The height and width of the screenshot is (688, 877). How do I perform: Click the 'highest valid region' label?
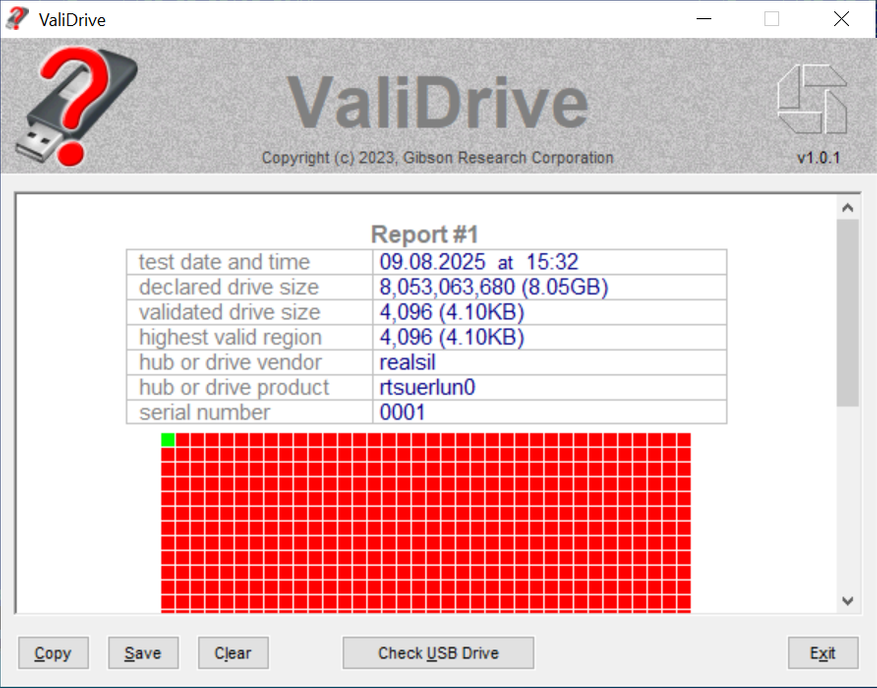click(230, 337)
